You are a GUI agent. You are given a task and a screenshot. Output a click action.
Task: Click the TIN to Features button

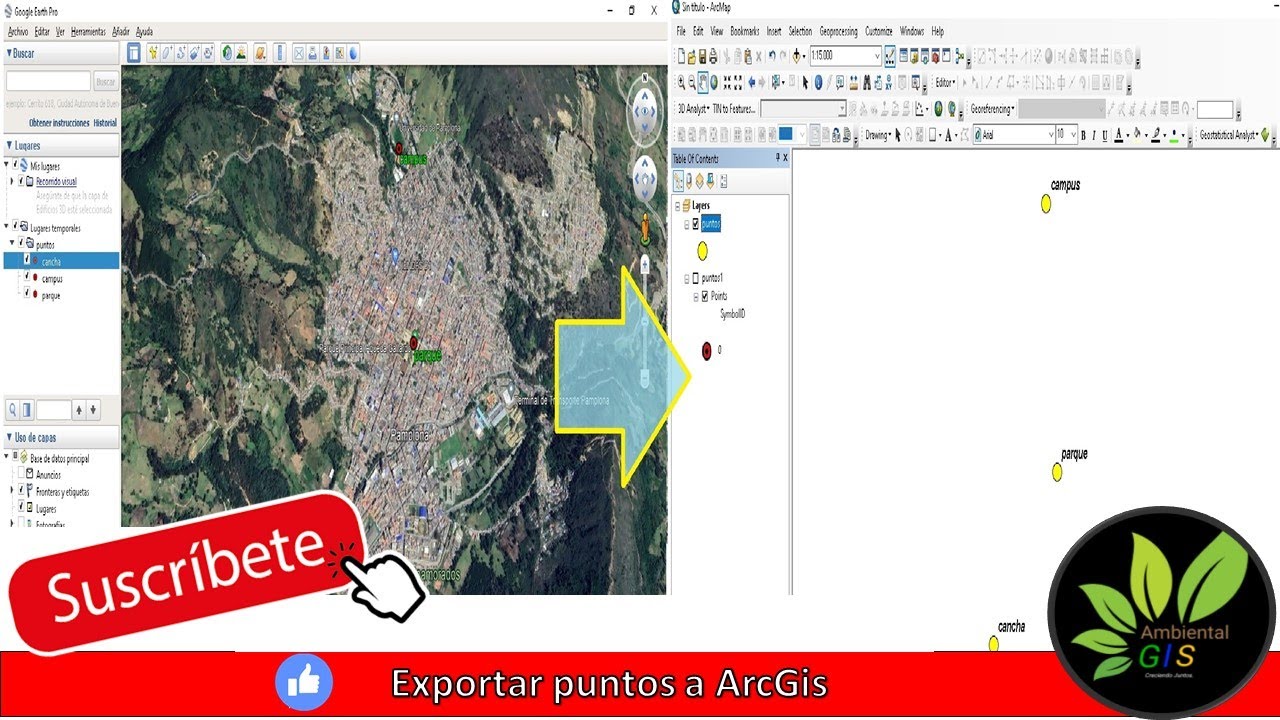735,108
